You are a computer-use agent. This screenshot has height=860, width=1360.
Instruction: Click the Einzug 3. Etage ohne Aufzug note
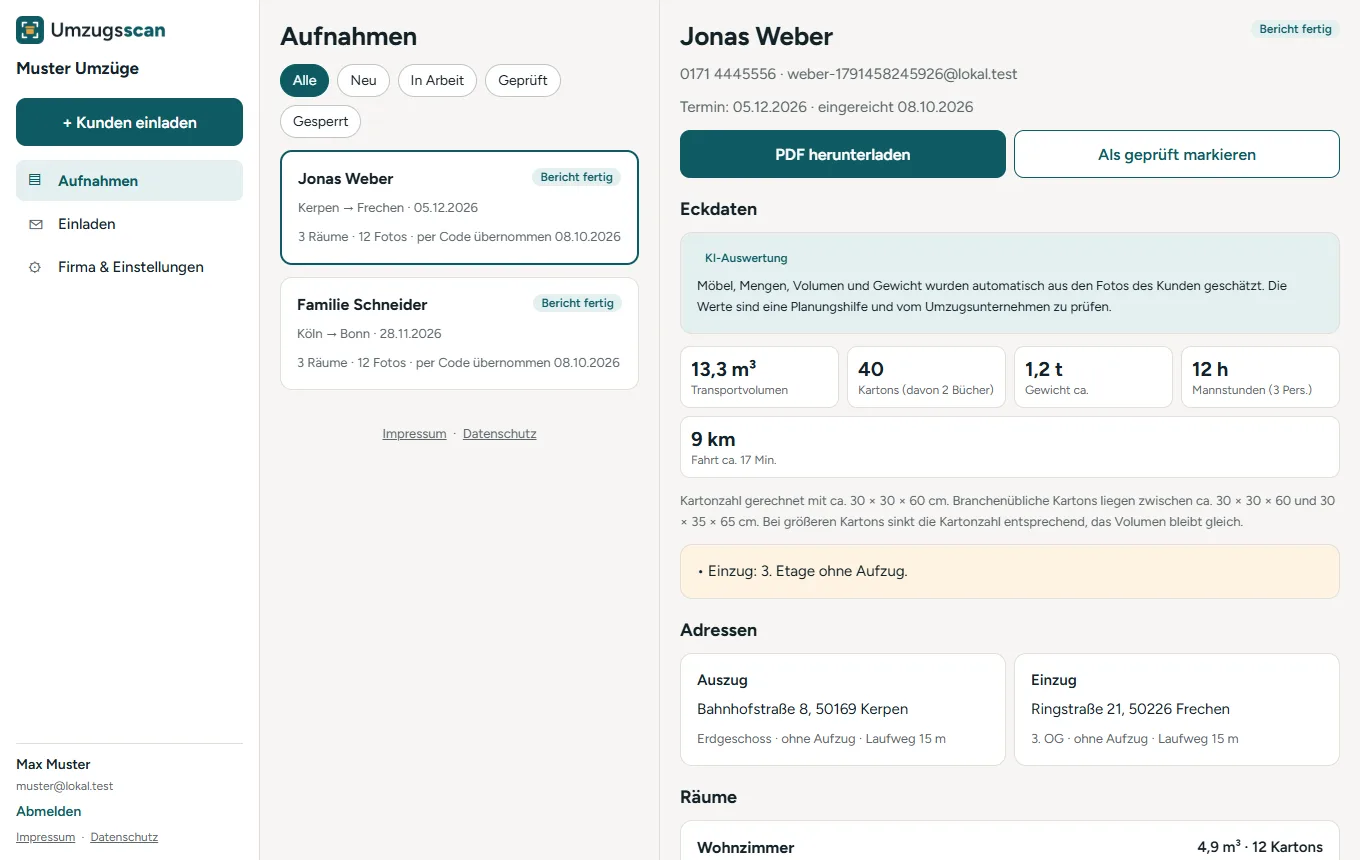(1009, 571)
